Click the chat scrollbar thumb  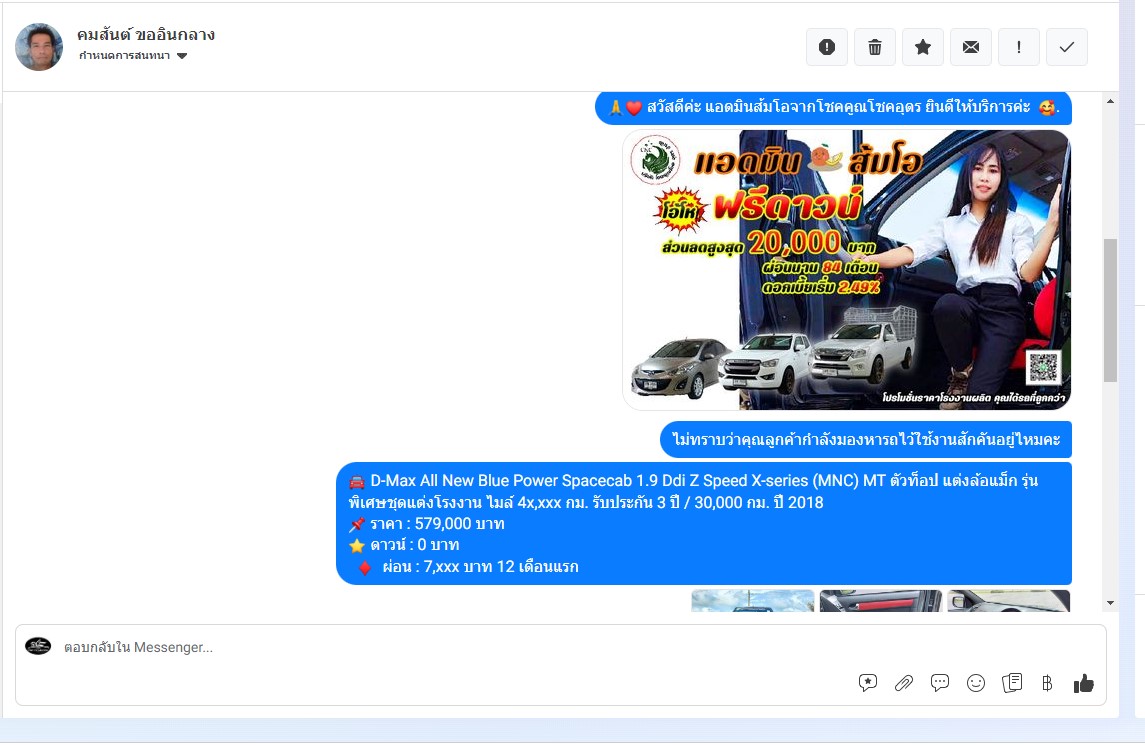[1110, 310]
